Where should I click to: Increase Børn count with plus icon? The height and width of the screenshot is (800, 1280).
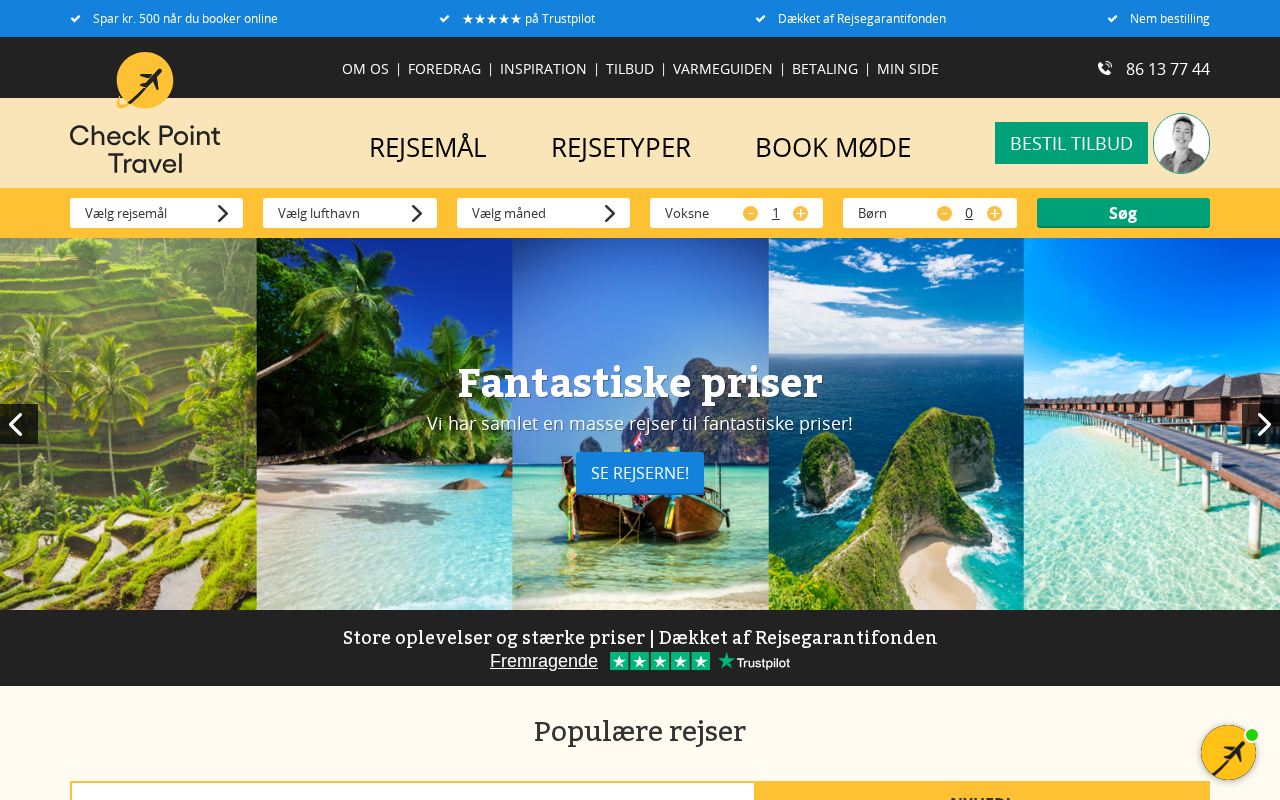[994, 213]
